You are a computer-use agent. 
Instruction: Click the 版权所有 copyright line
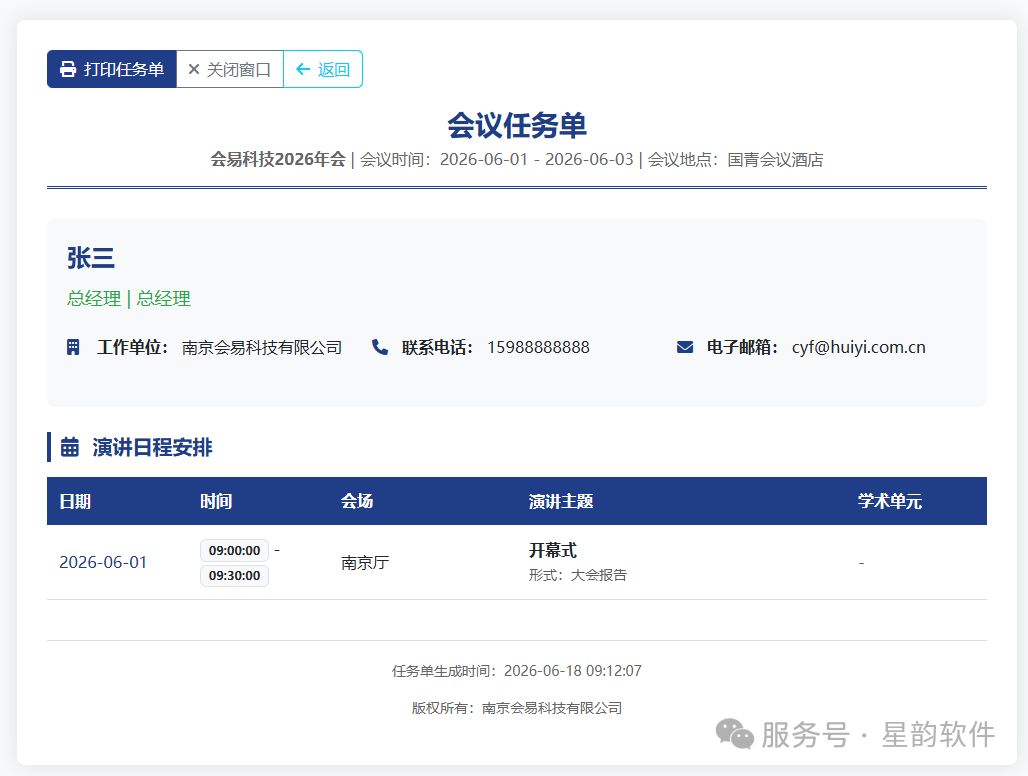pyautogui.click(x=517, y=708)
